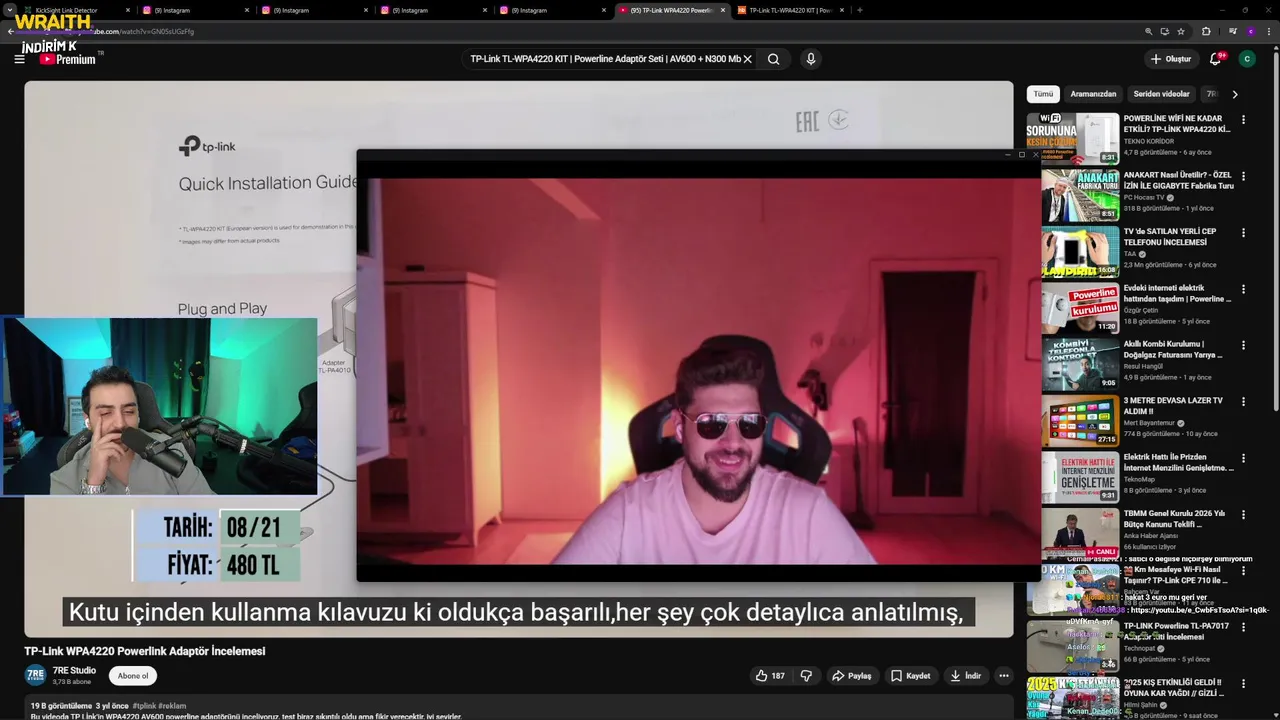Subscribe with Abone ol button
The width and height of the screenshot is (1280, 720).
pos(133,676)
